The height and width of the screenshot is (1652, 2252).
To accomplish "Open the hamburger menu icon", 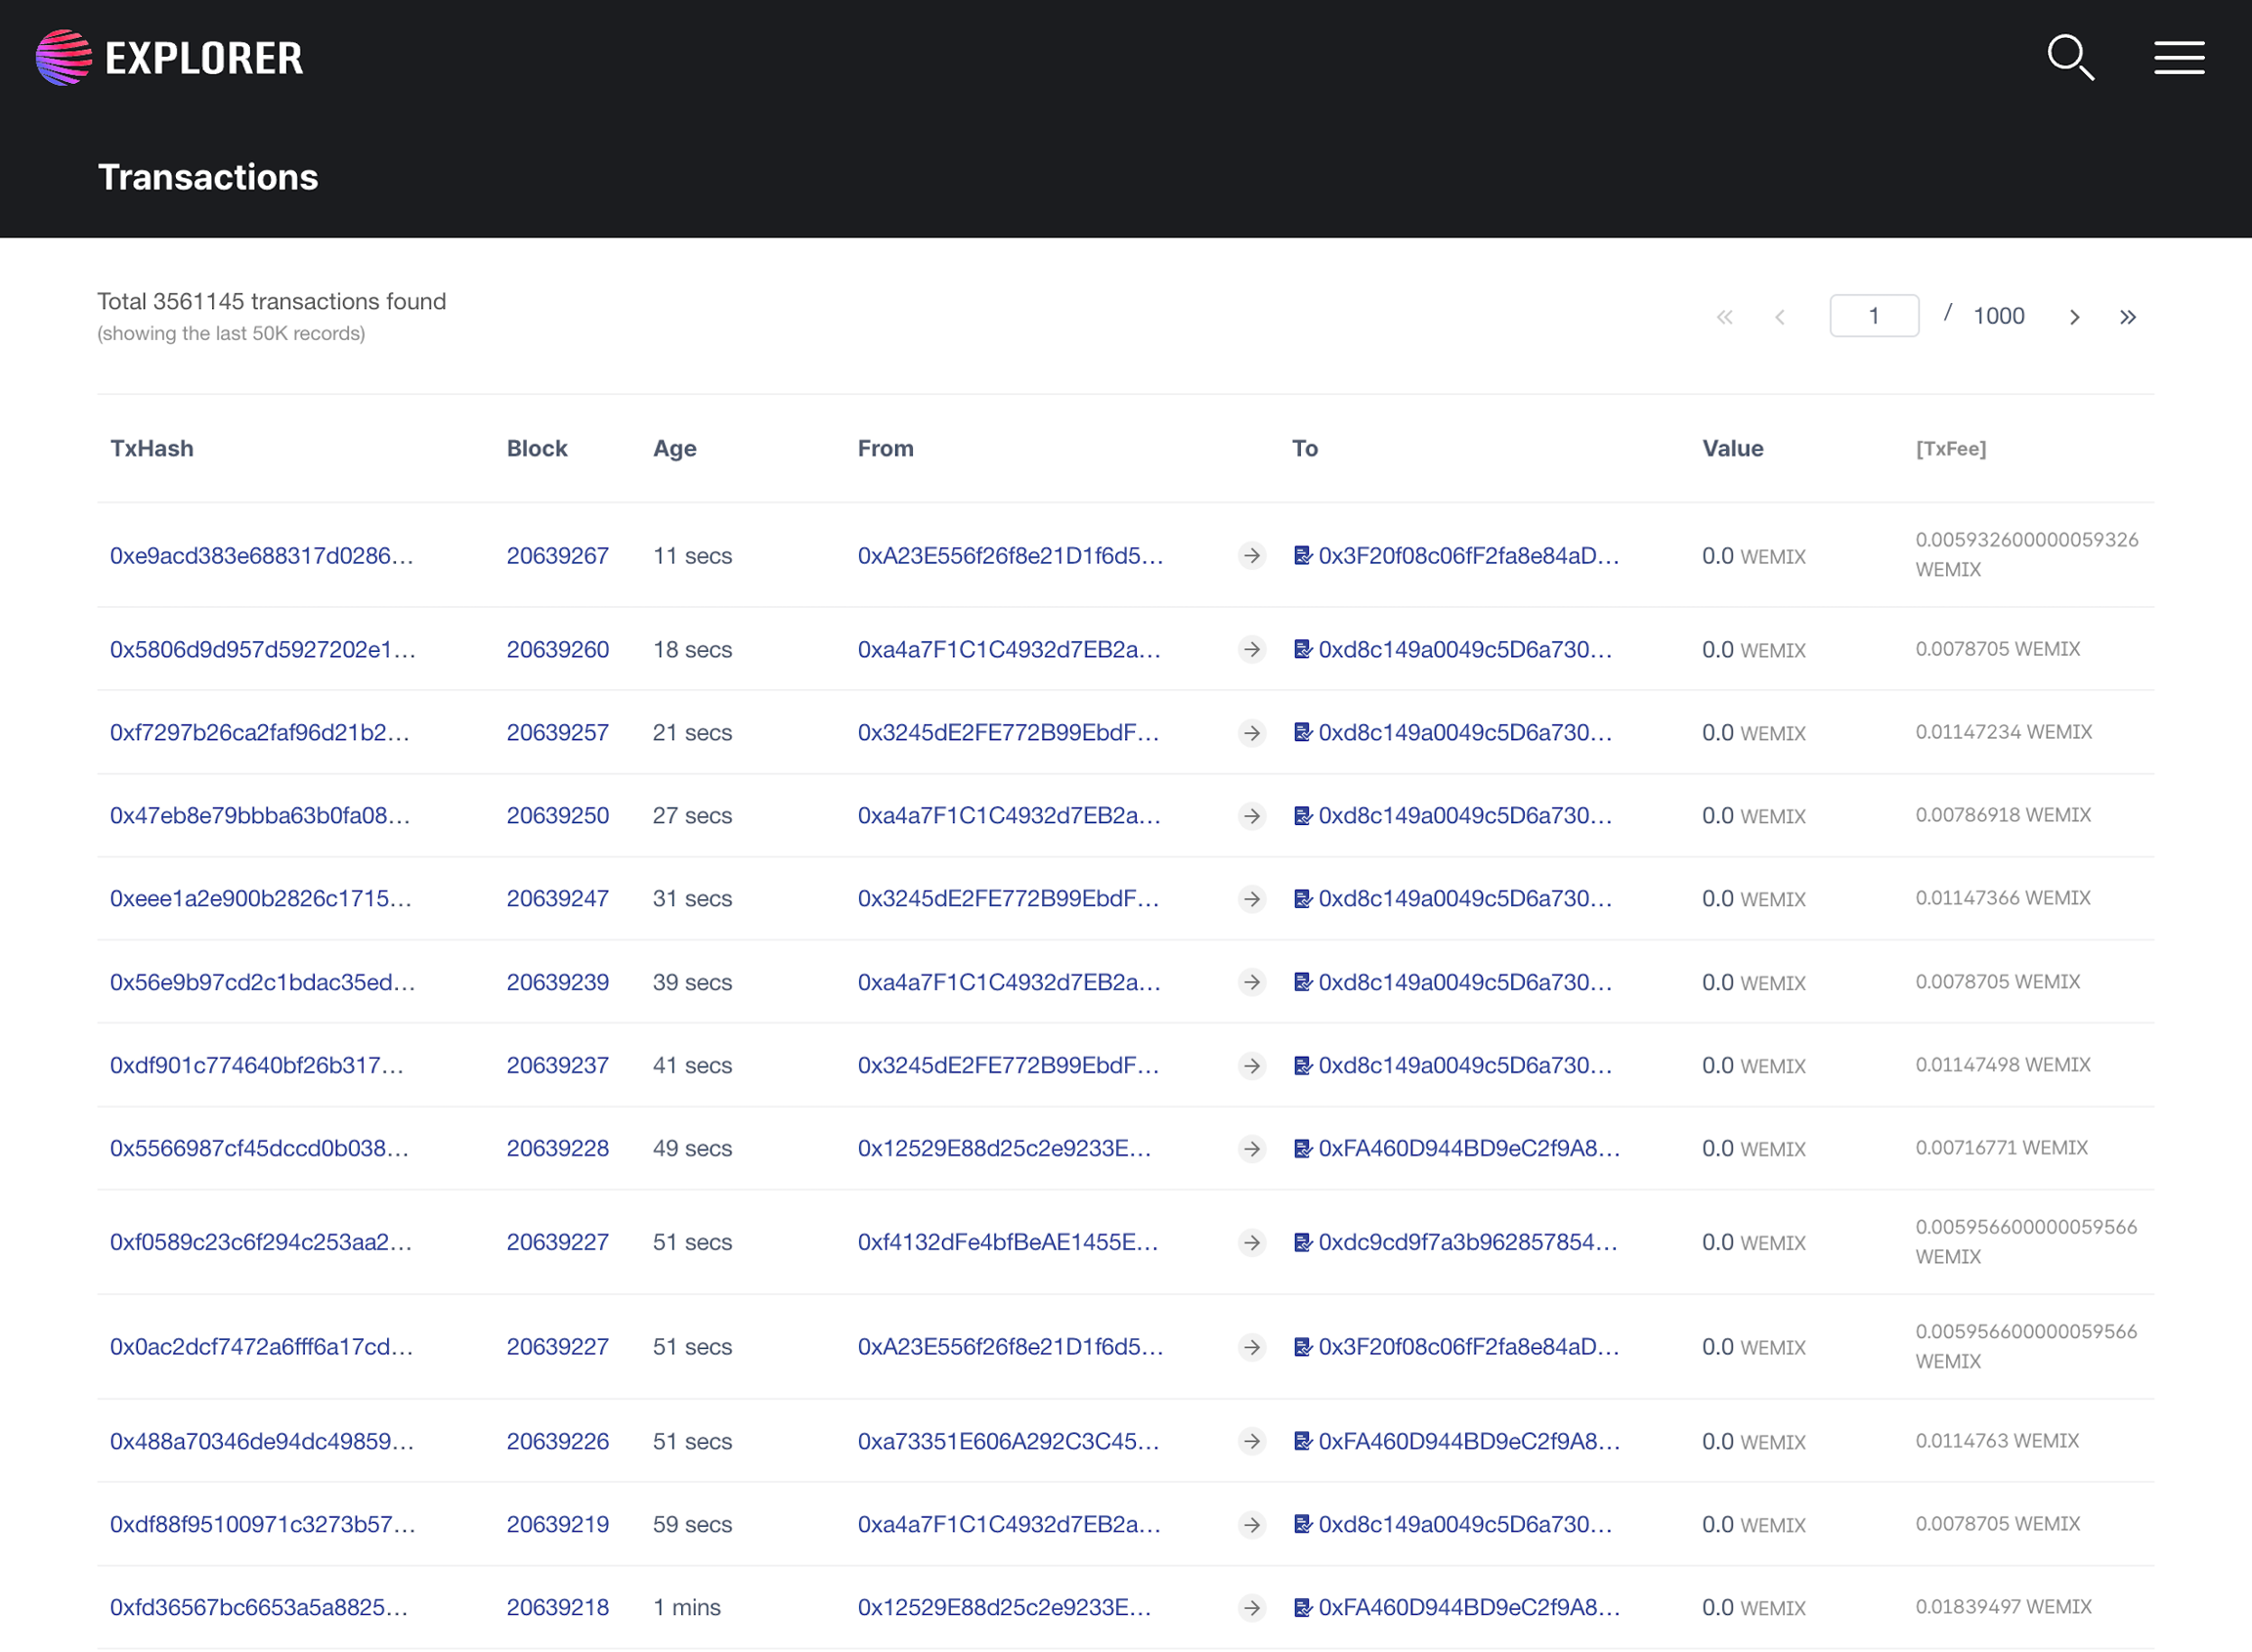I will (x=2178, y=57).
